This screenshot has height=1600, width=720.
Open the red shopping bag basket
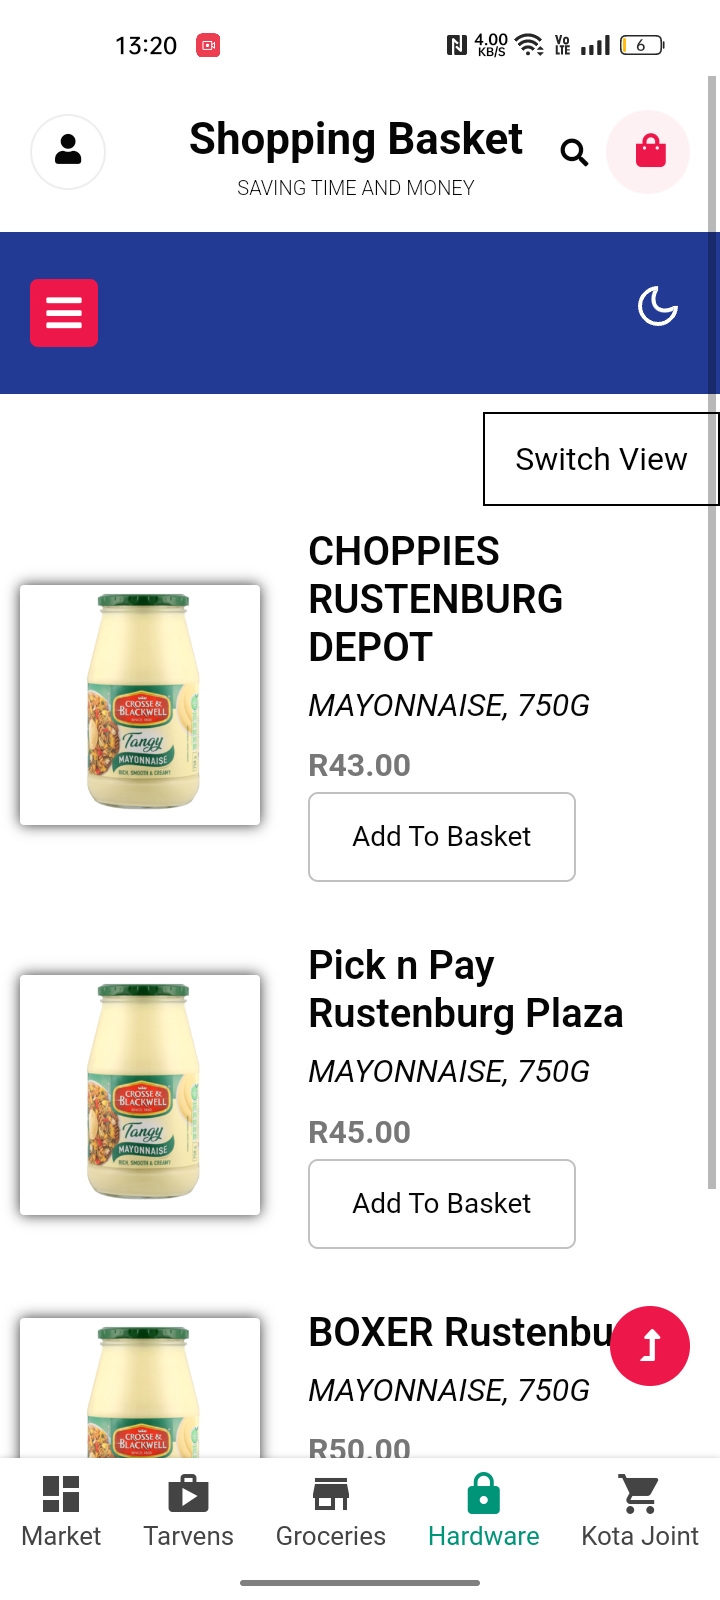(650, 151)
